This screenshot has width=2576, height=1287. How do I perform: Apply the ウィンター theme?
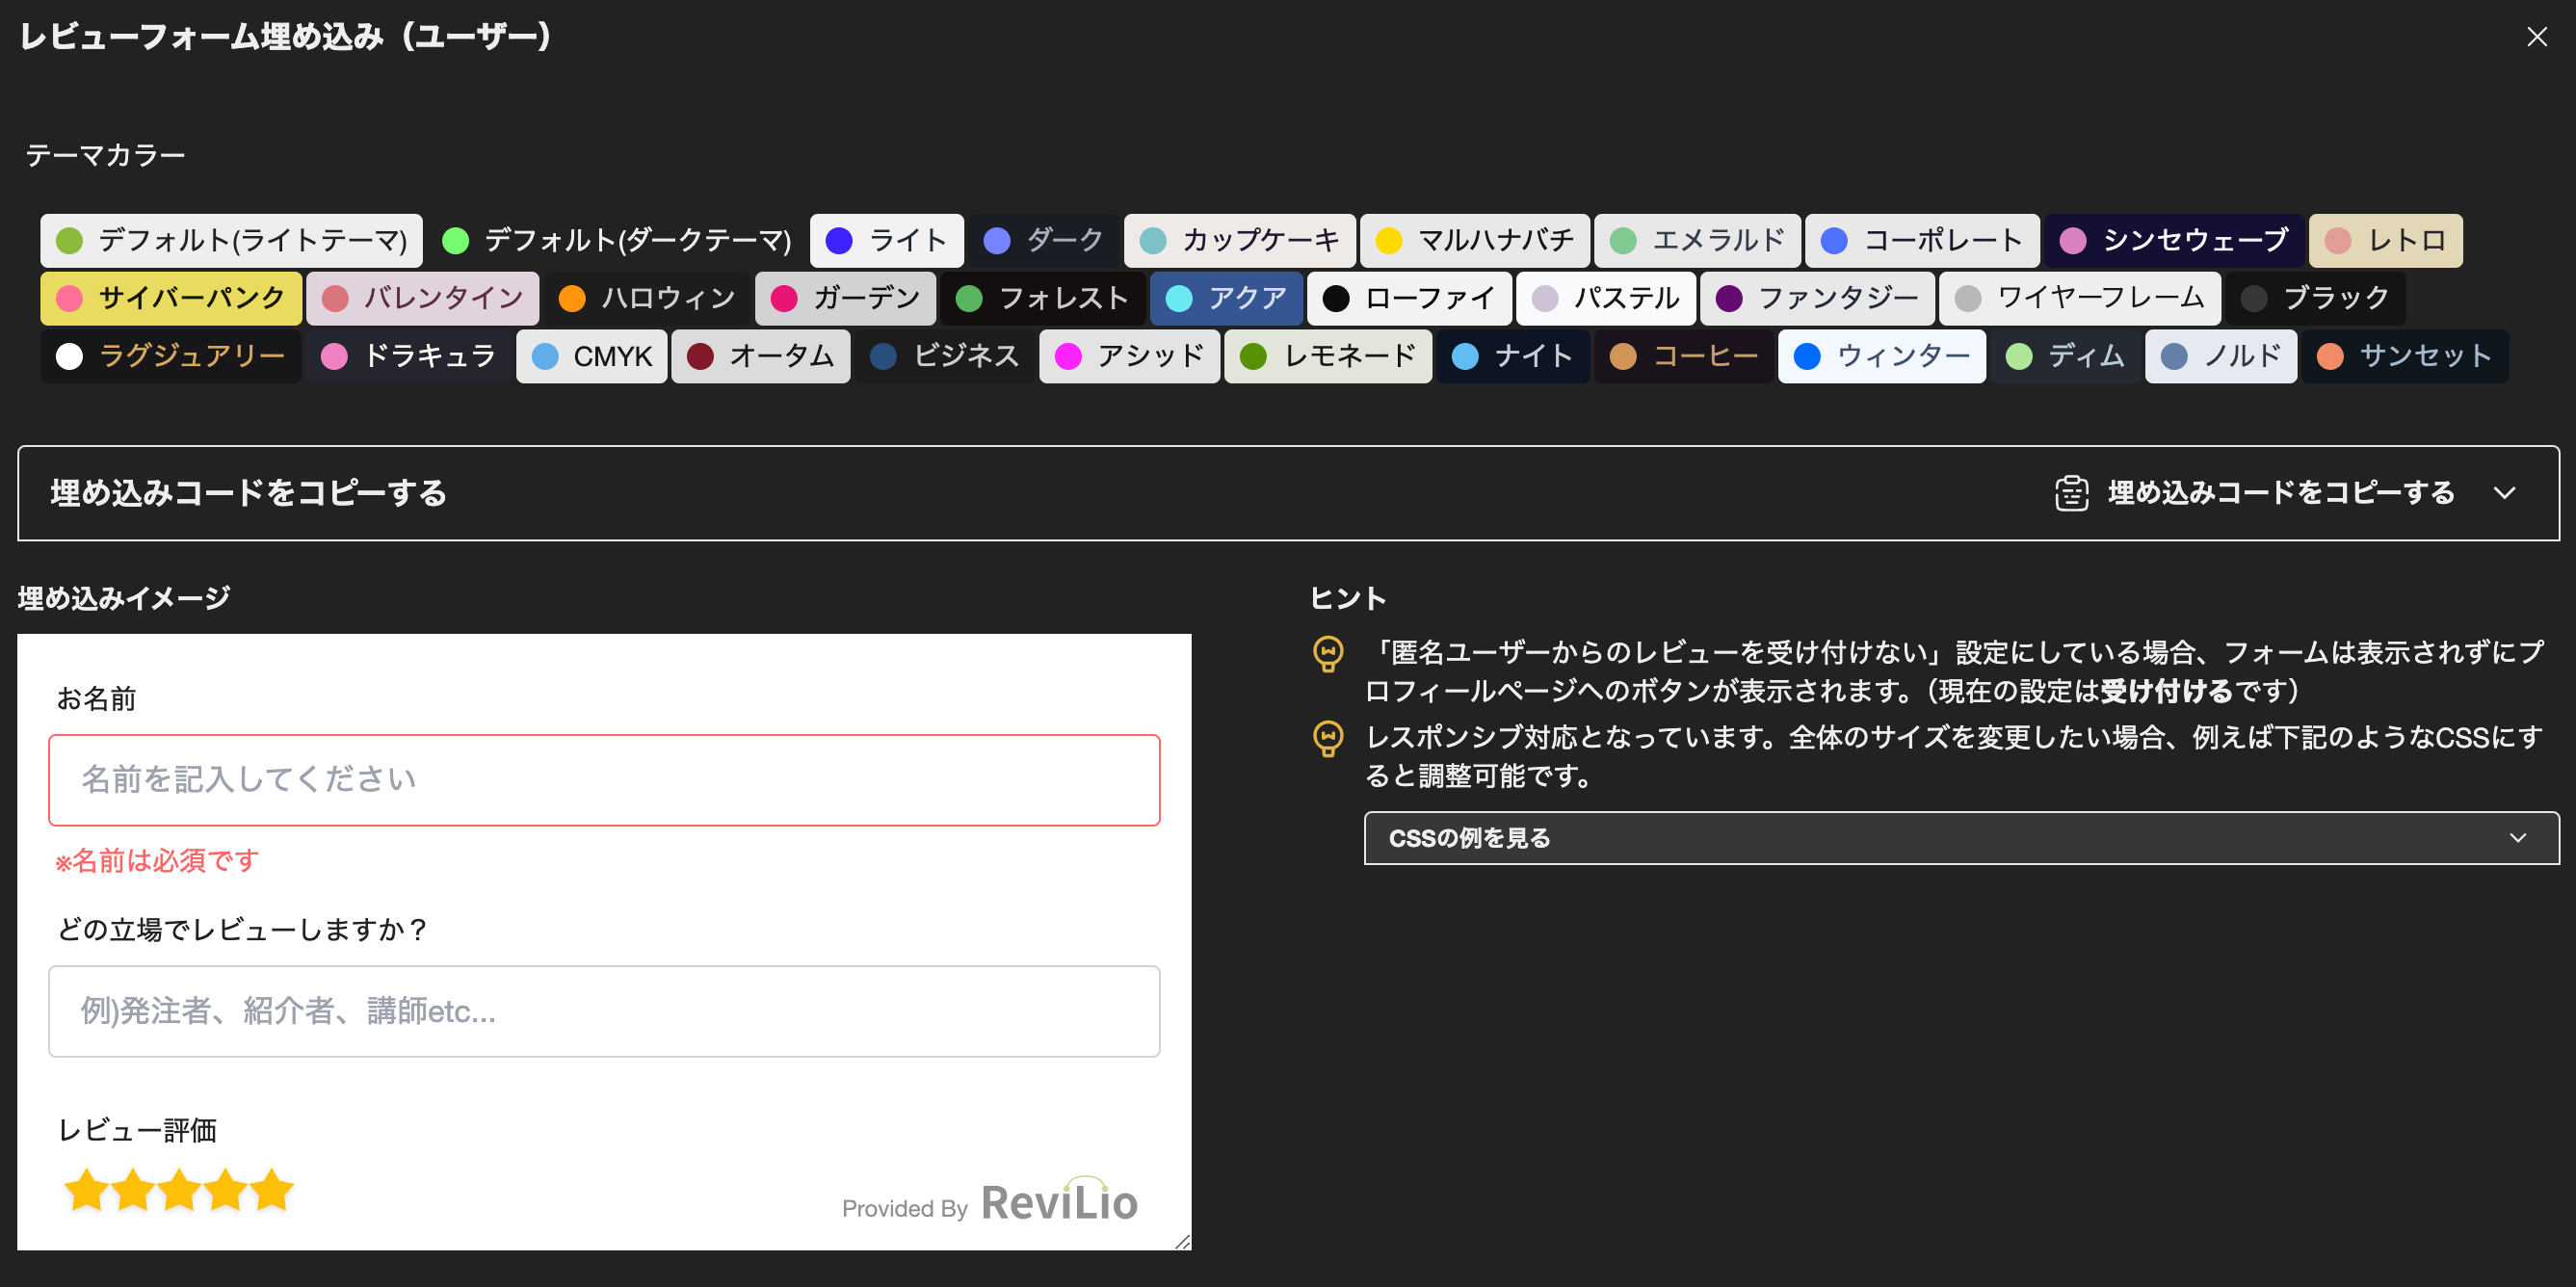(x=1882, y=356)
